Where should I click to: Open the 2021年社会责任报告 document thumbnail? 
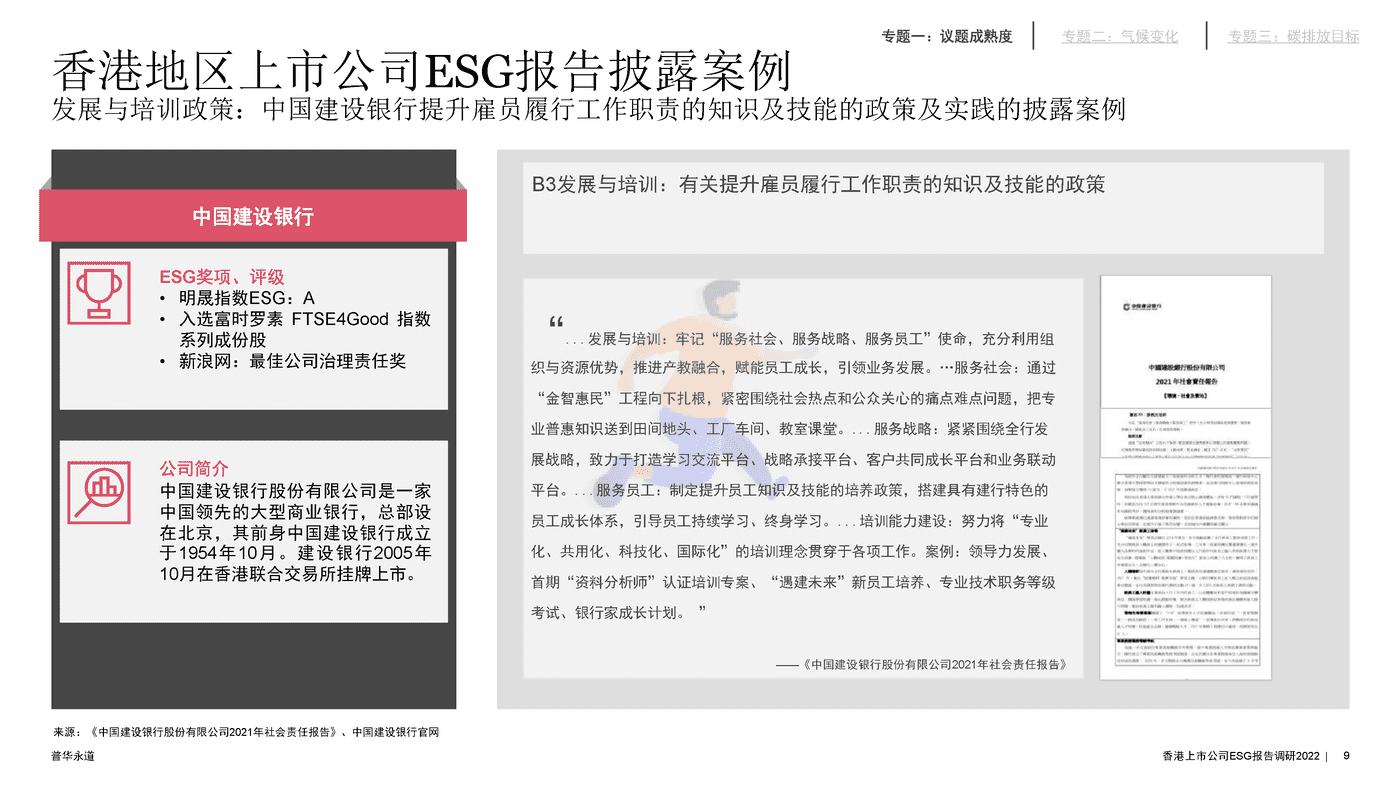pyautogui.click(x=1185, y=478)
